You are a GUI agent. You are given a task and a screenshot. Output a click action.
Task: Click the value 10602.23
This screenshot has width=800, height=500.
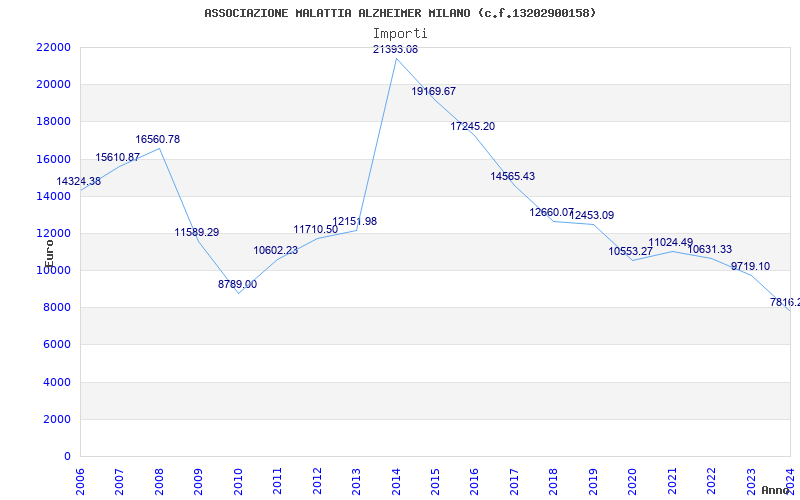(276, 251)
